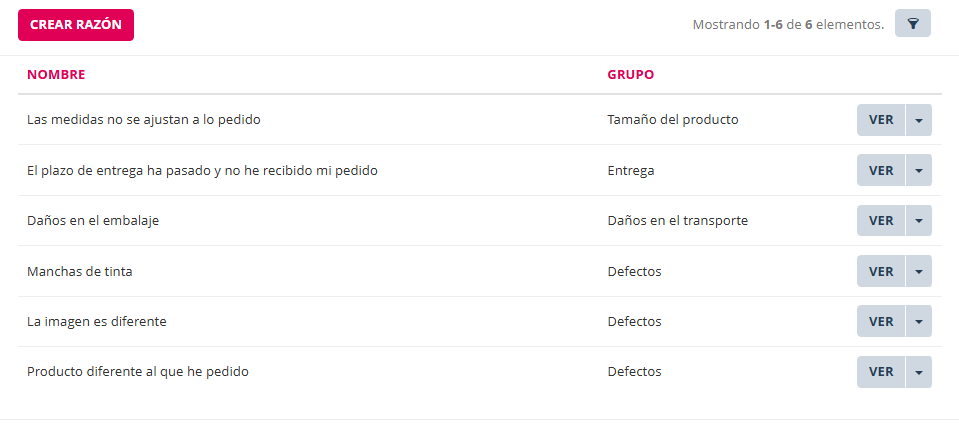The height and width of the screenshot is (438, 959).
Task: Select the 'Producto diferente al que he pedido' text
Action: pos(138,372)
